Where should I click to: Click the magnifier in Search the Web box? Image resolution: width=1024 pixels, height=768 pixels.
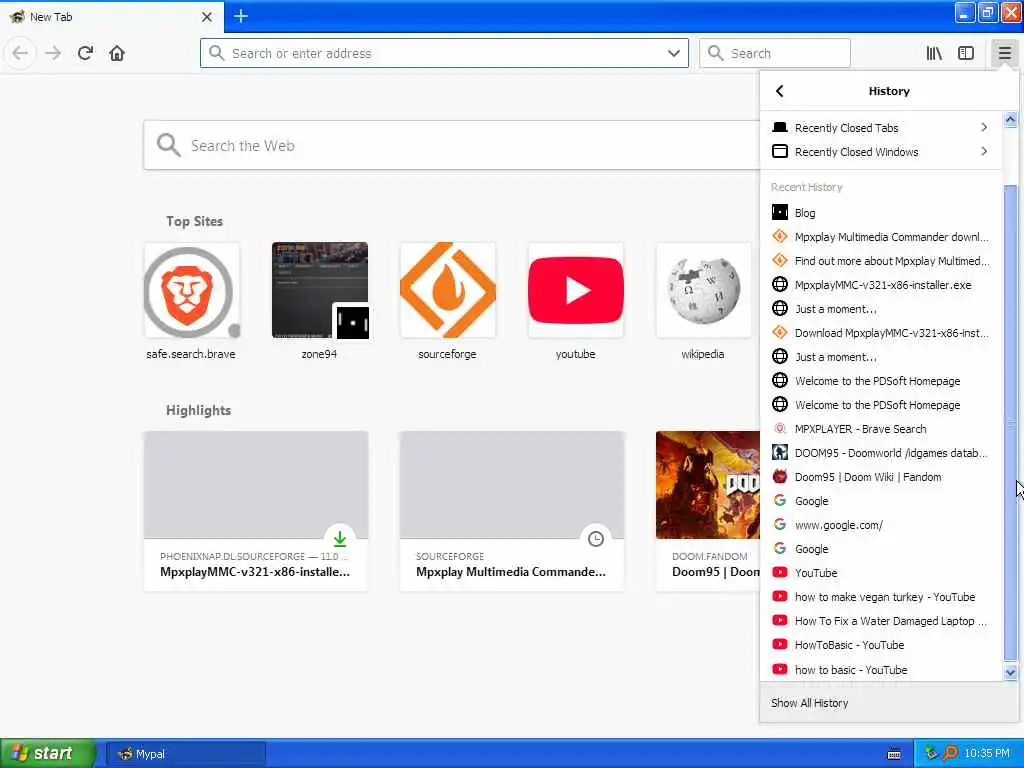[x=168, y=145]
